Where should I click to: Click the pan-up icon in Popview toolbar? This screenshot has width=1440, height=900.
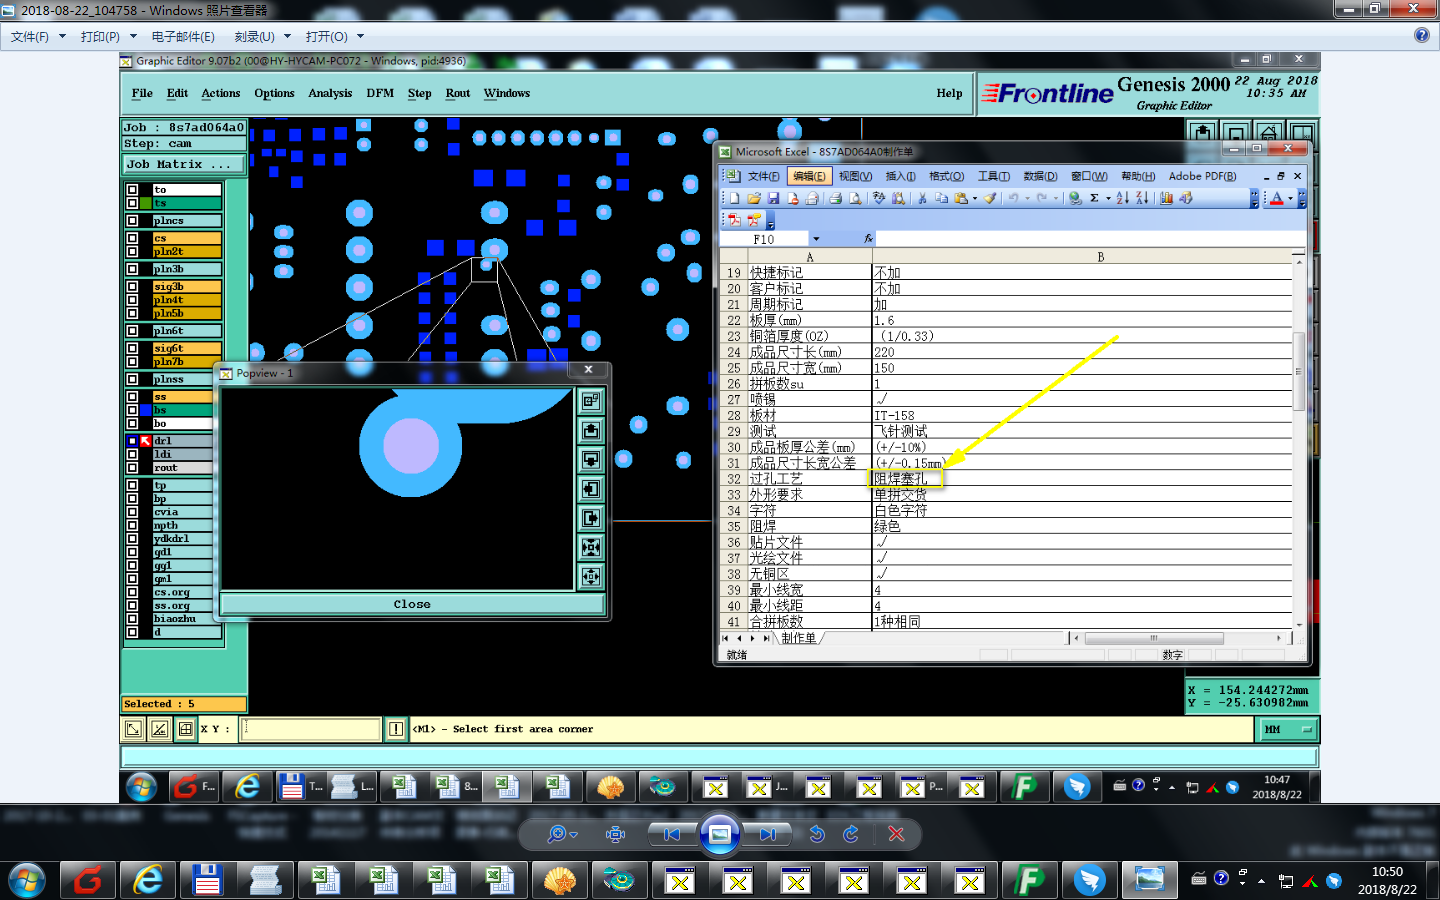click(x=591, y=430)
